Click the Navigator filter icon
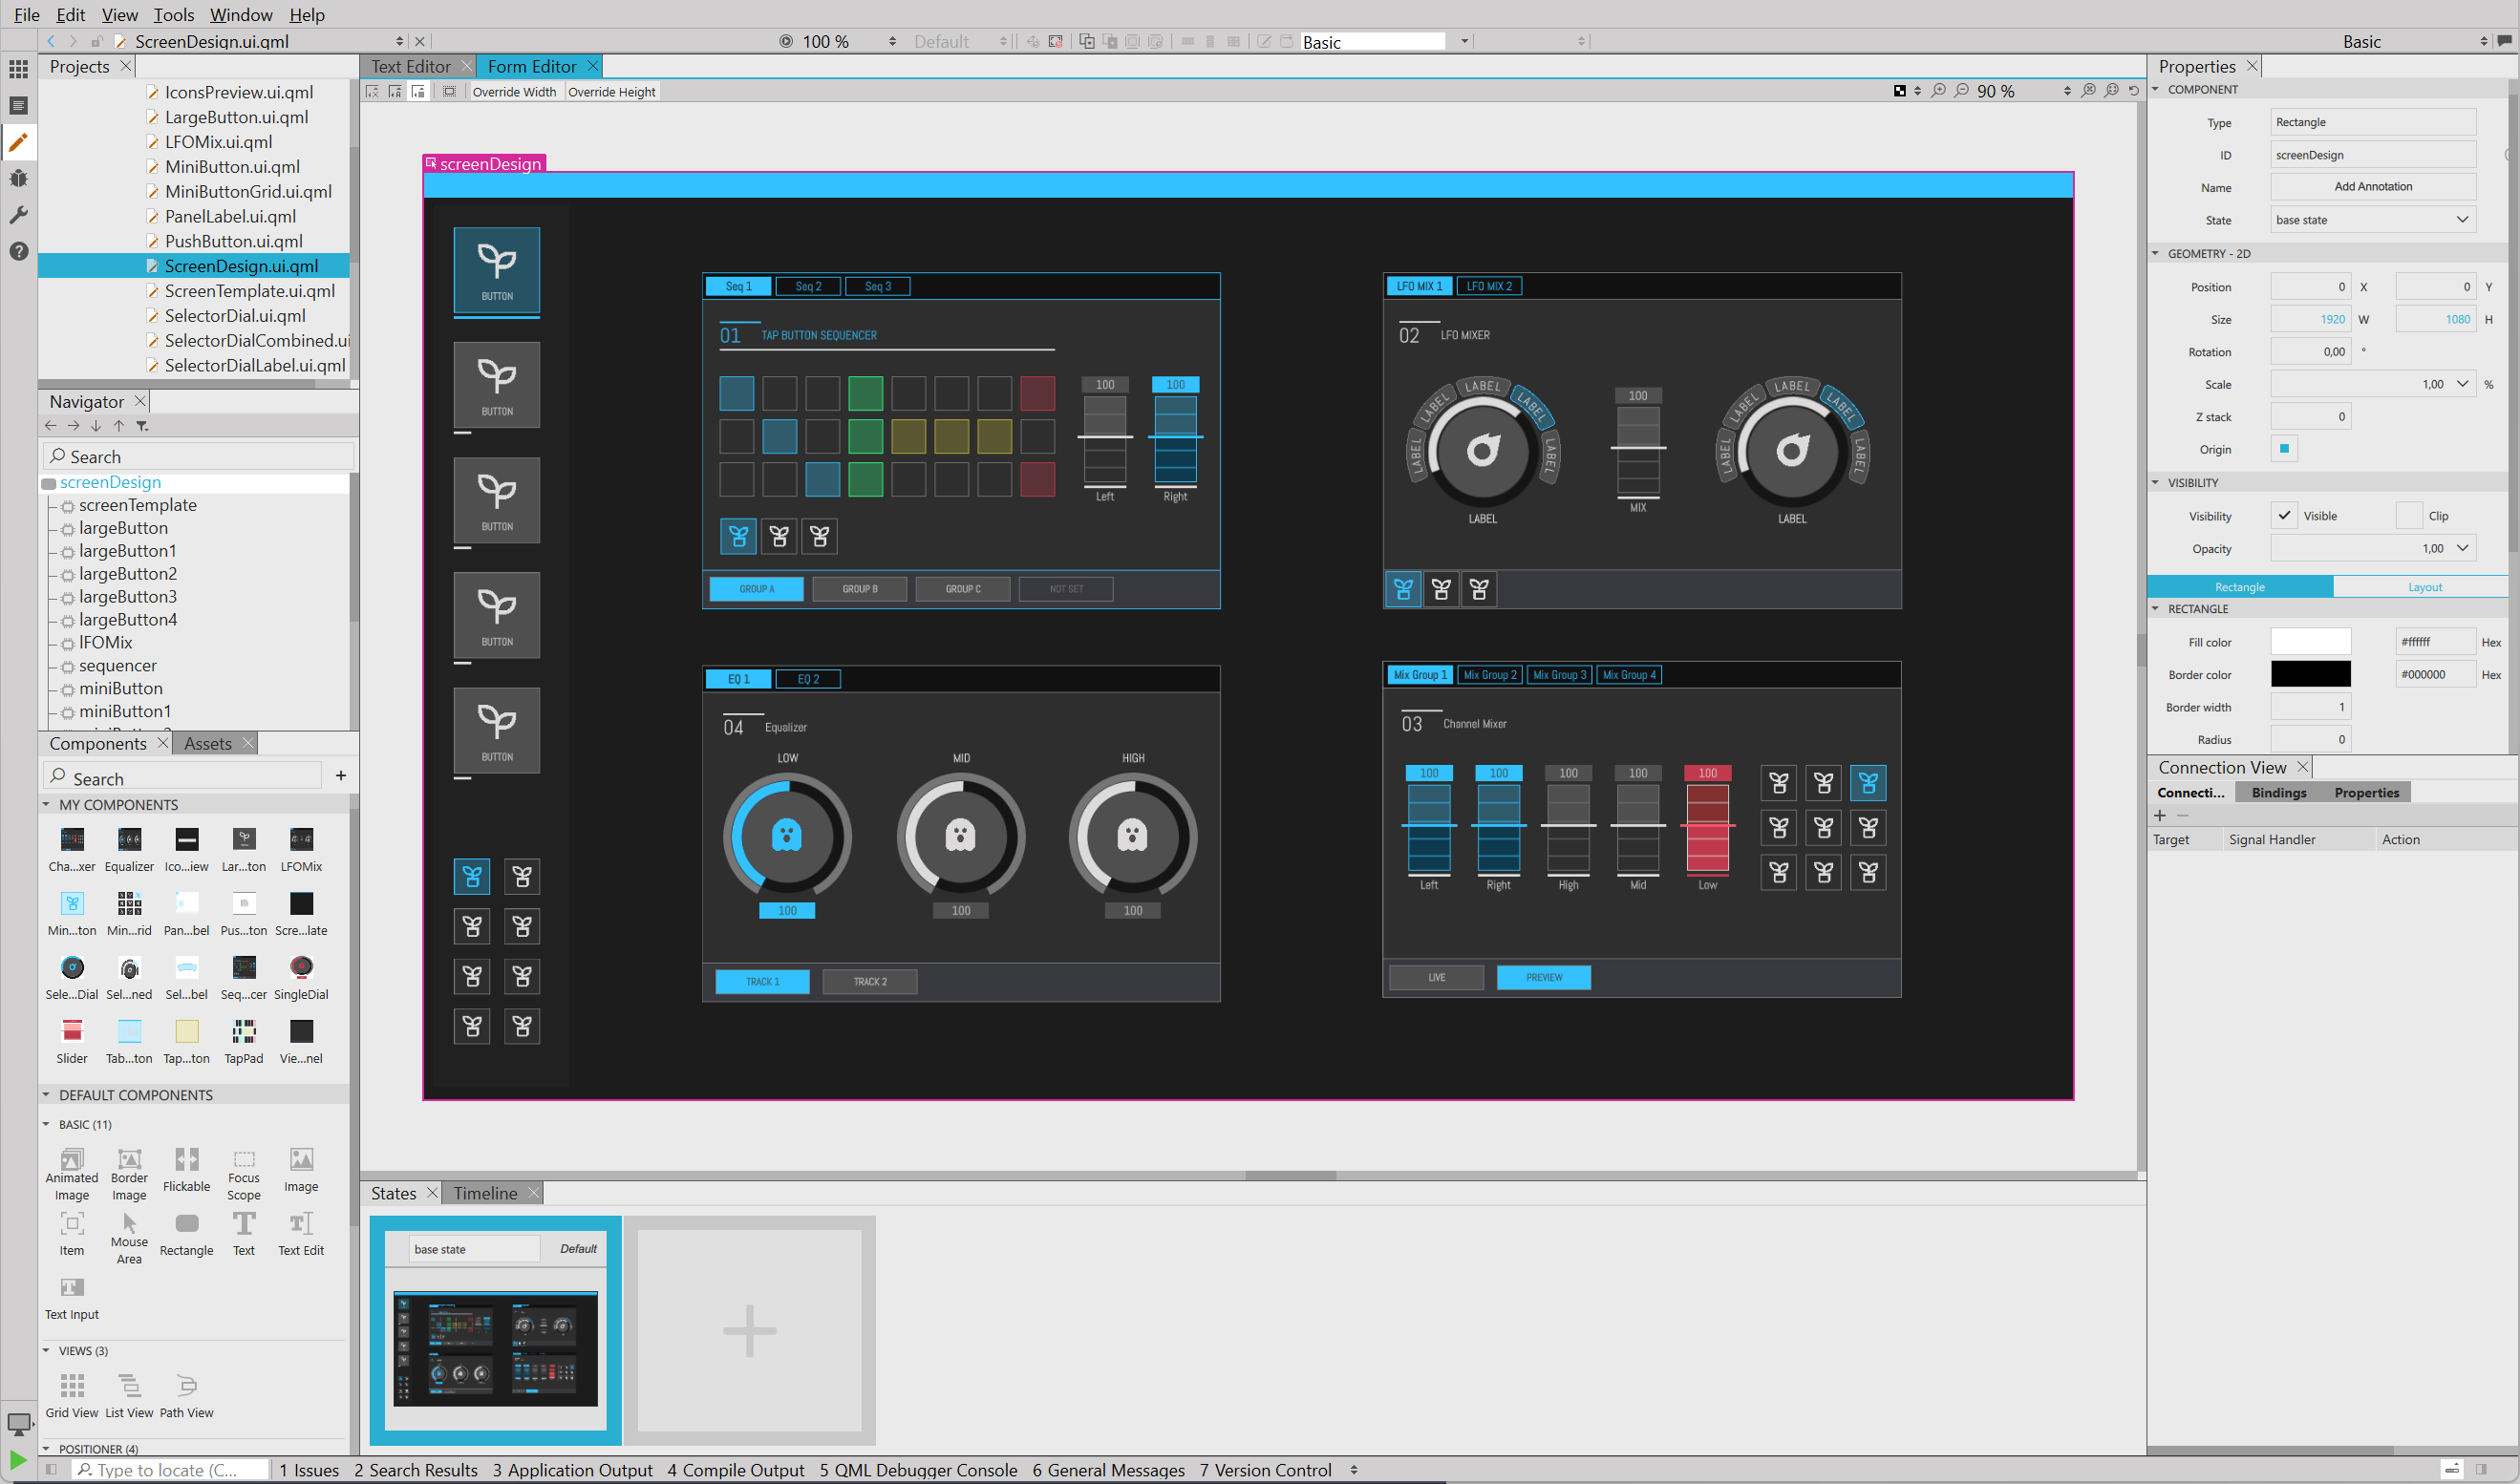Viewport: 2520px width, 1484px height. click(x=142, y=426)
